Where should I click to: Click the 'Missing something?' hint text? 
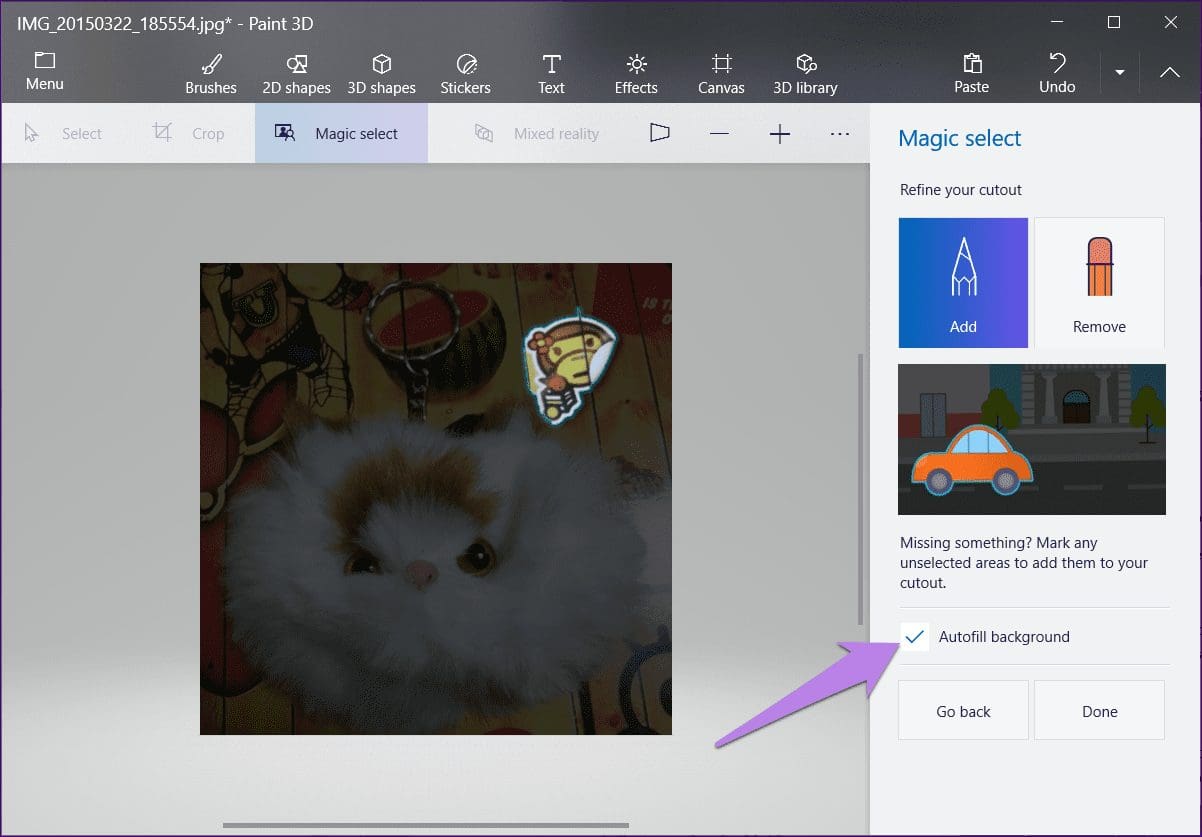click(1023, 562)
